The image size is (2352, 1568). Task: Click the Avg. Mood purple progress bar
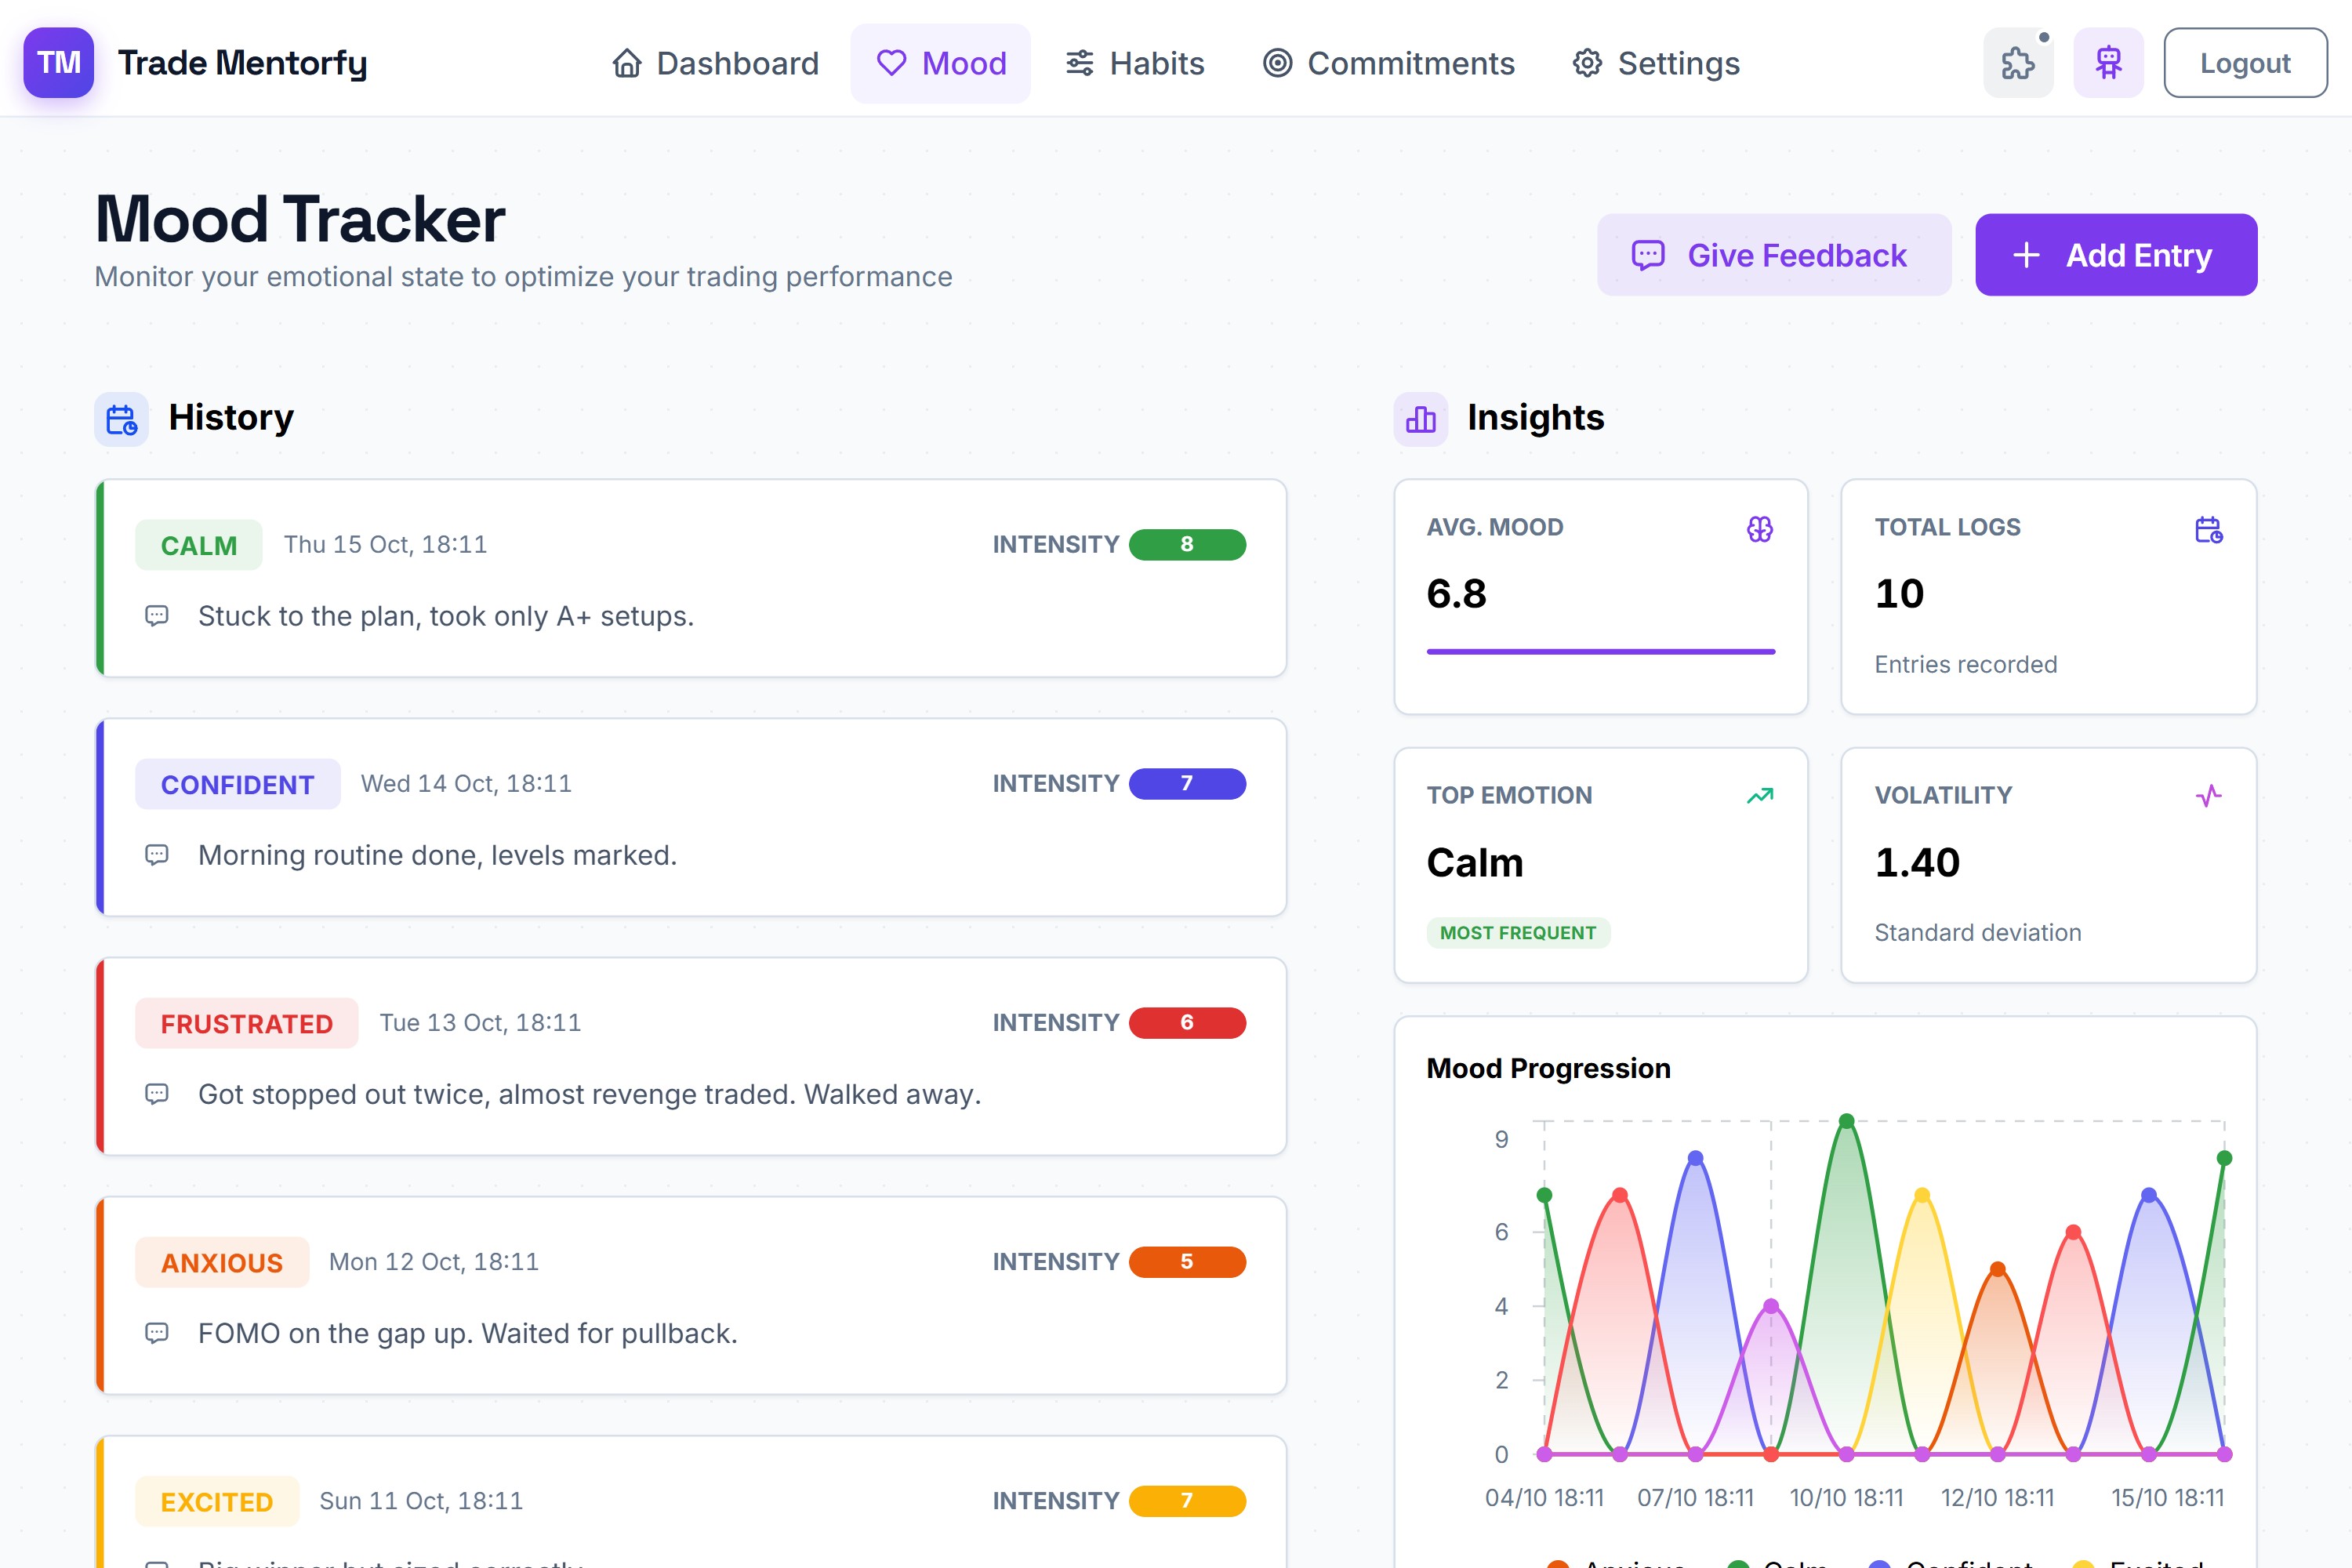1601,652
